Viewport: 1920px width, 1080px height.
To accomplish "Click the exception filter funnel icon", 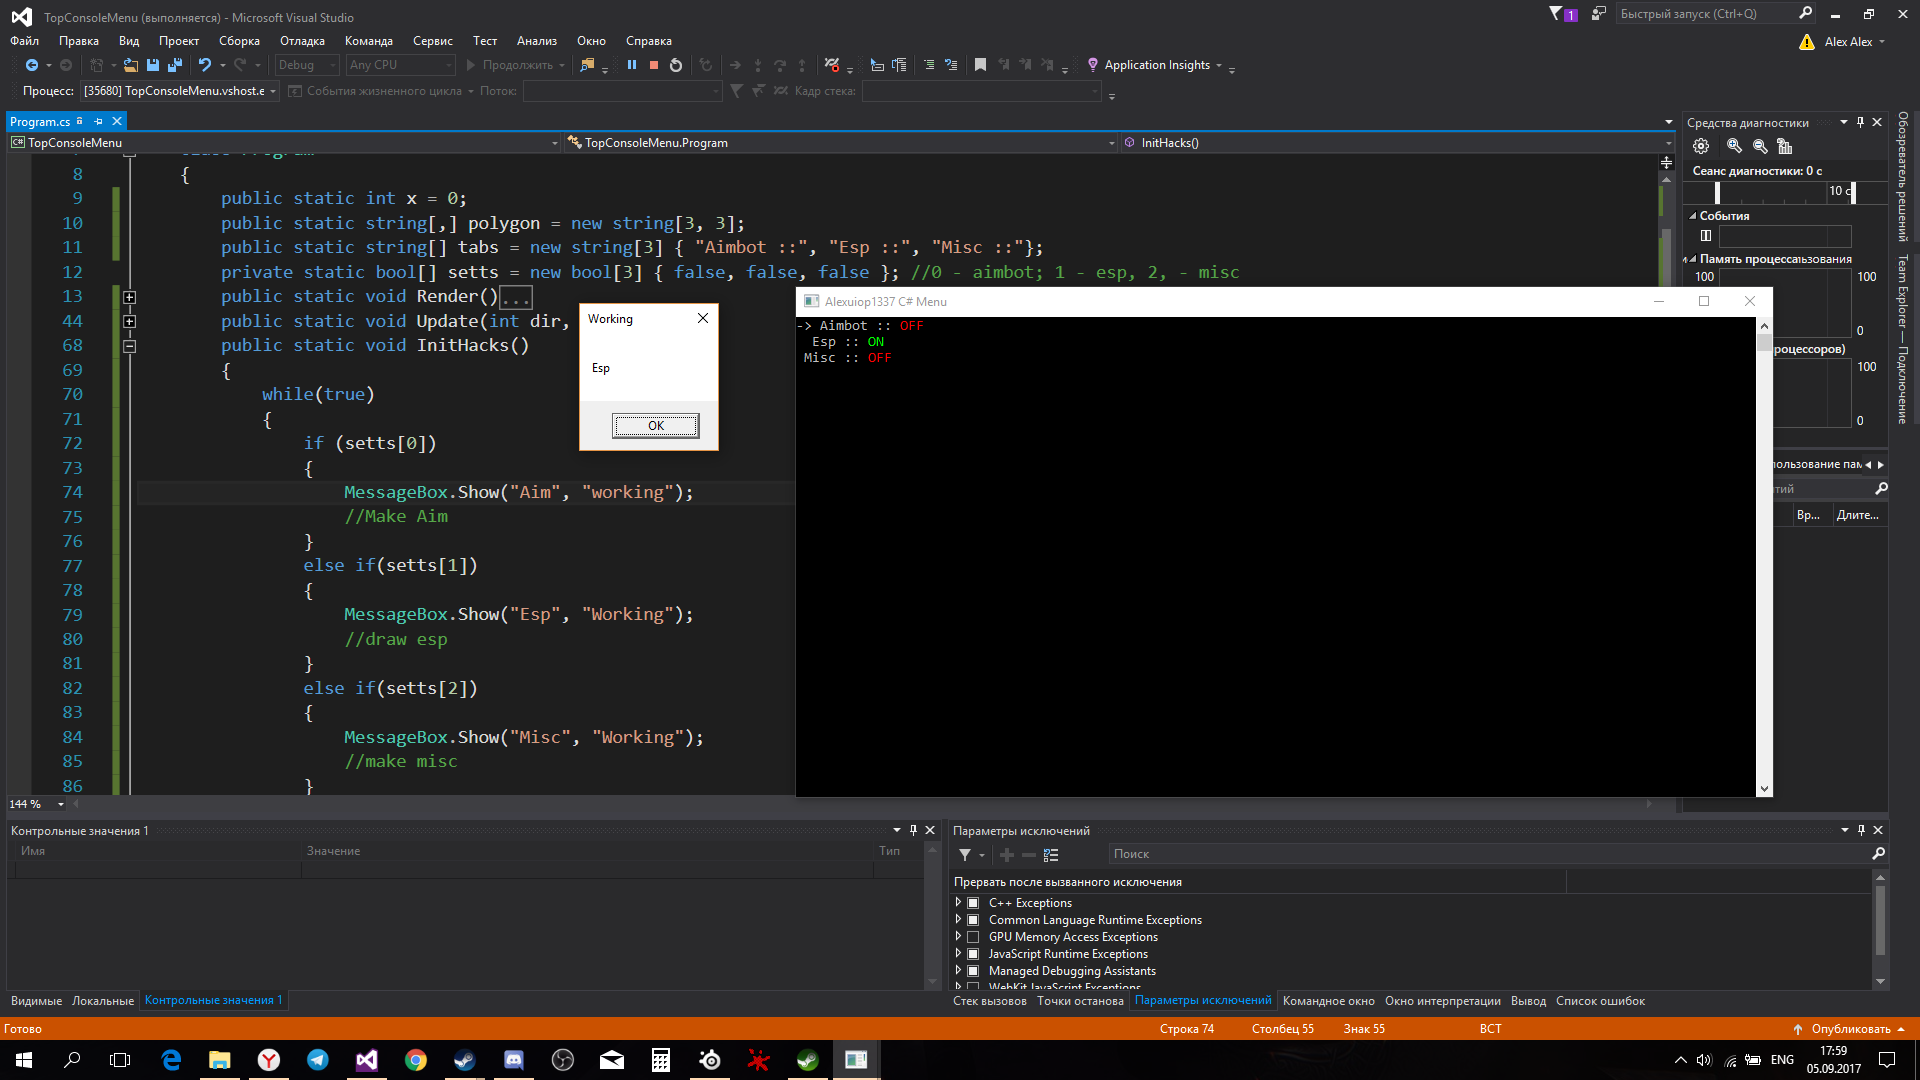I will (965, 855).
